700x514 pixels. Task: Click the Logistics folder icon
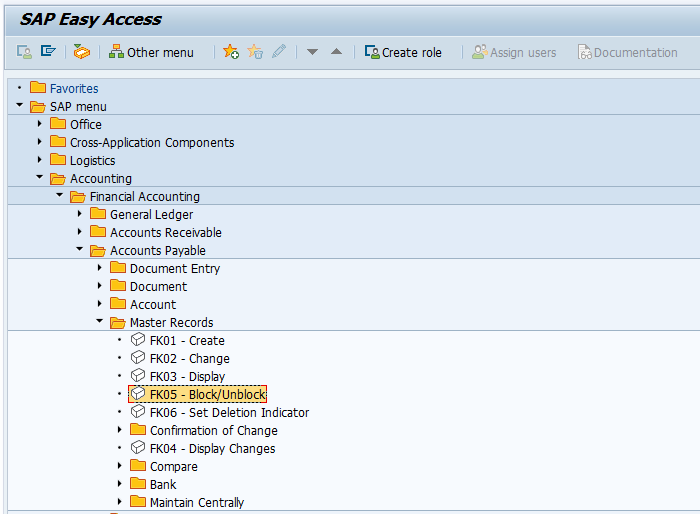click(58, 159)
